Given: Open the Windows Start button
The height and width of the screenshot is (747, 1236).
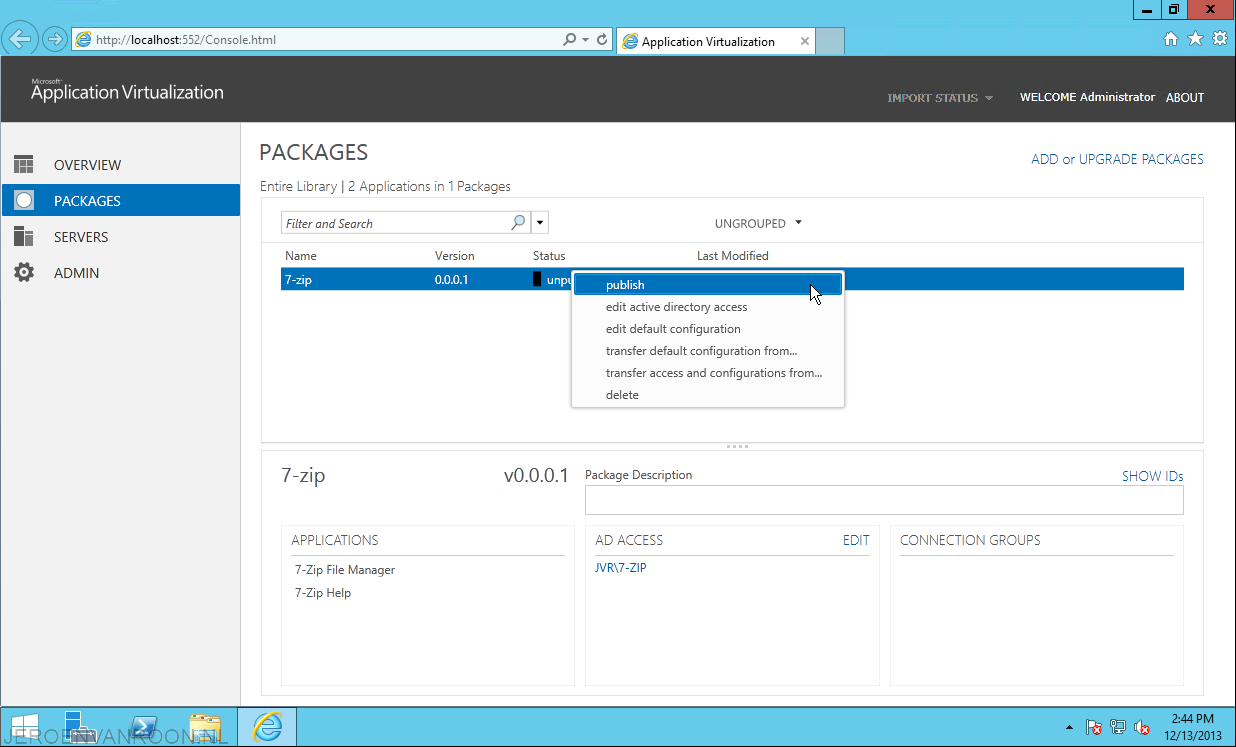Looking at the screenshot, I should pyautogui.click(x=25, y=727).
